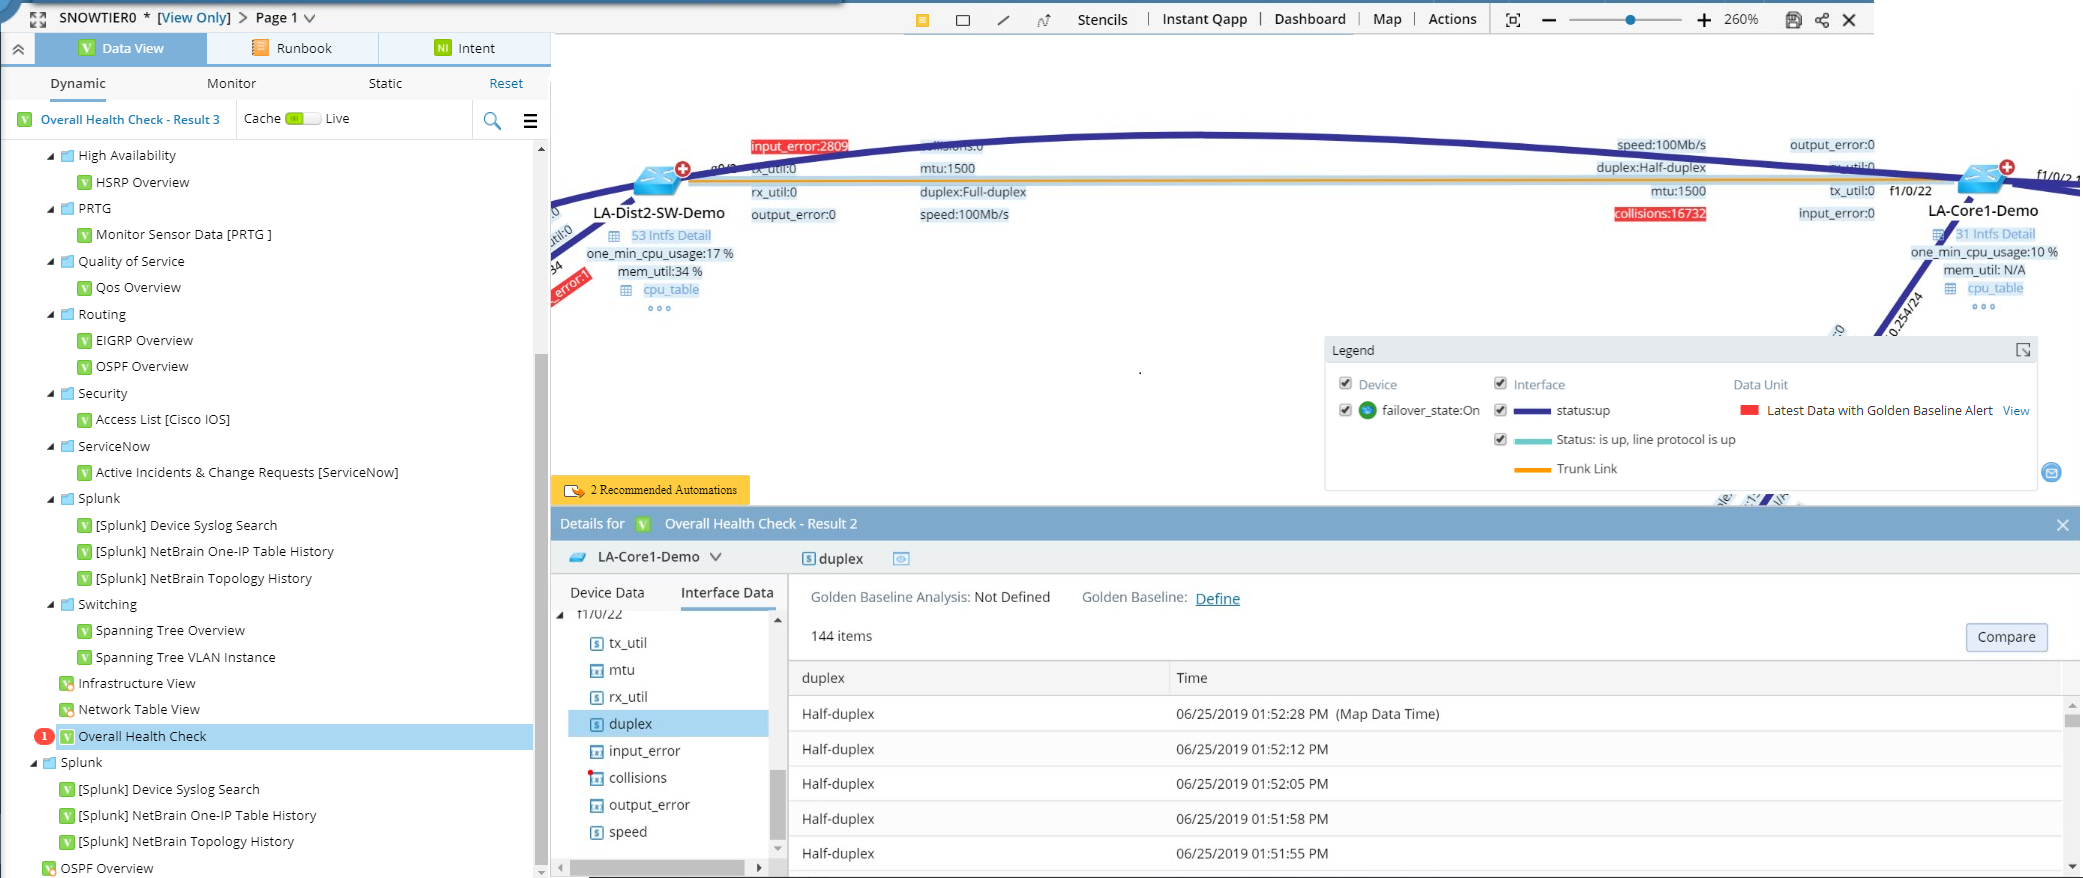Open the LA-Core1-Demo device dropdown

pyautogui.click(x=715, y=557)
